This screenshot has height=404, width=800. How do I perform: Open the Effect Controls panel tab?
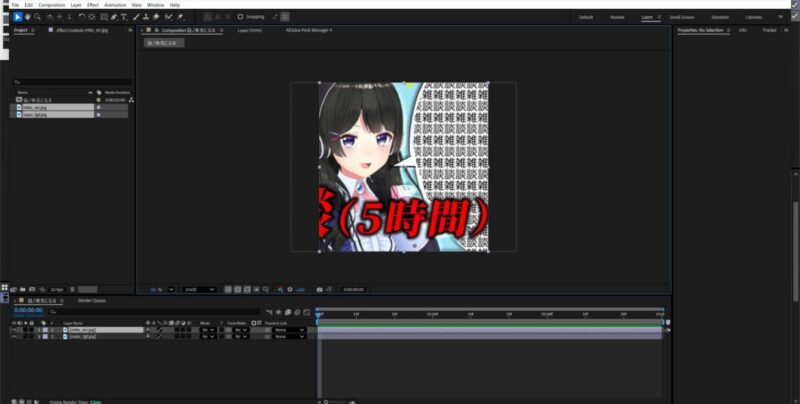[82, 30]
